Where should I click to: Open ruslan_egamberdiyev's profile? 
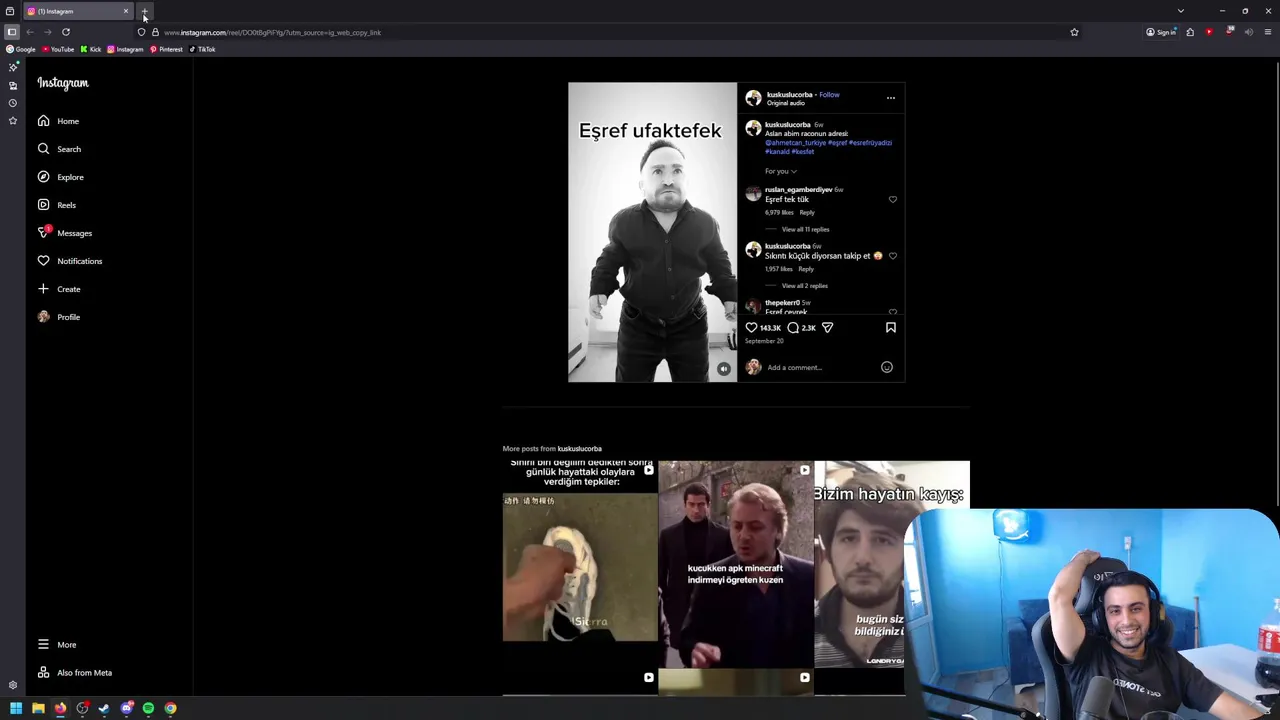(x=798, y=190)
